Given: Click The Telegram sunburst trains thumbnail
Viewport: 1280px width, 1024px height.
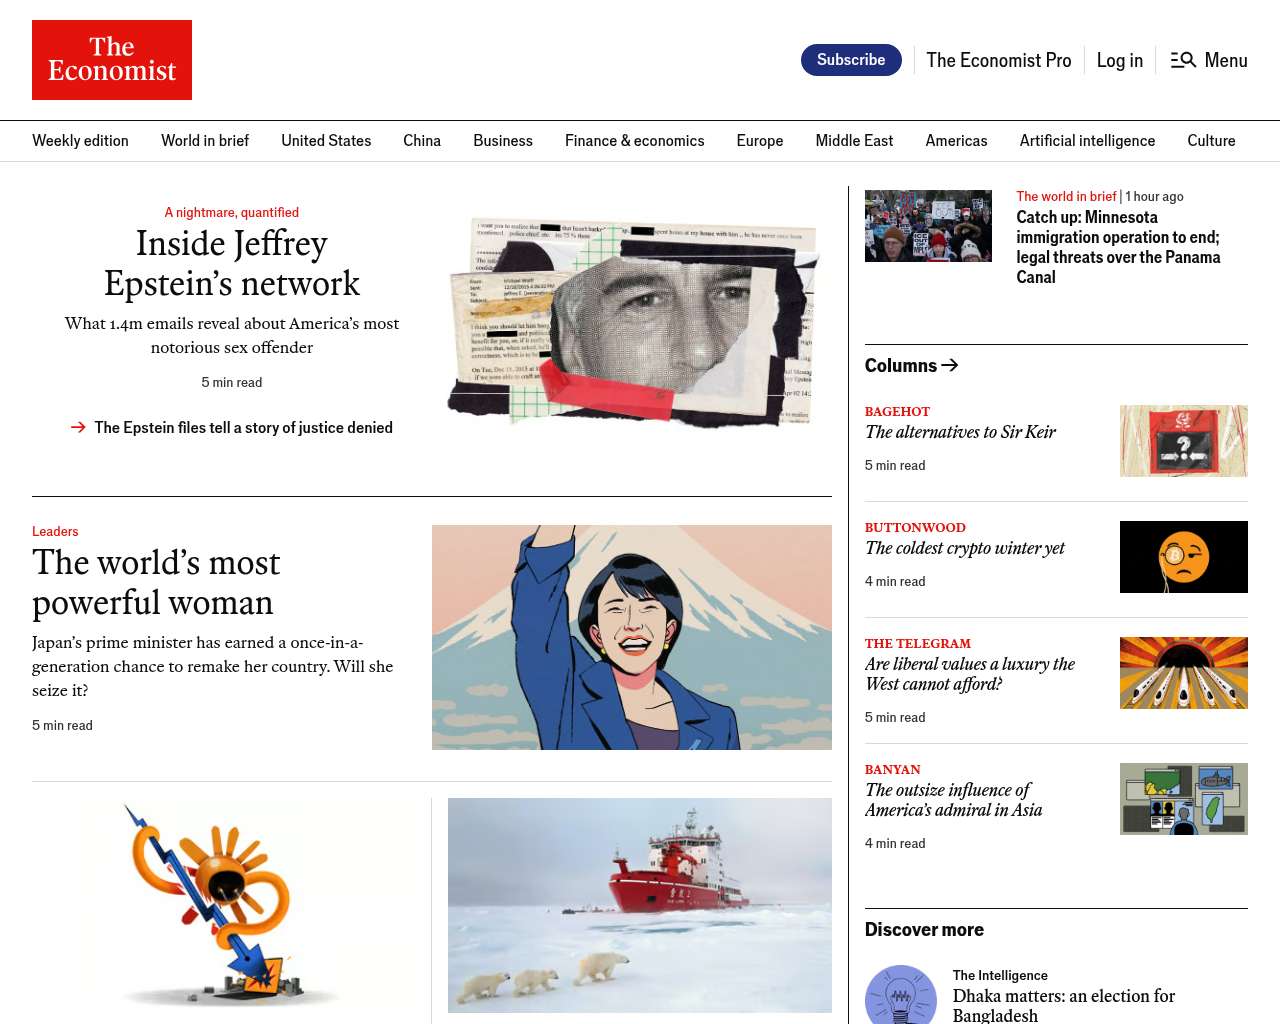Looking at the screenshot, I should pyautogui.click(x=1184, y=673).
